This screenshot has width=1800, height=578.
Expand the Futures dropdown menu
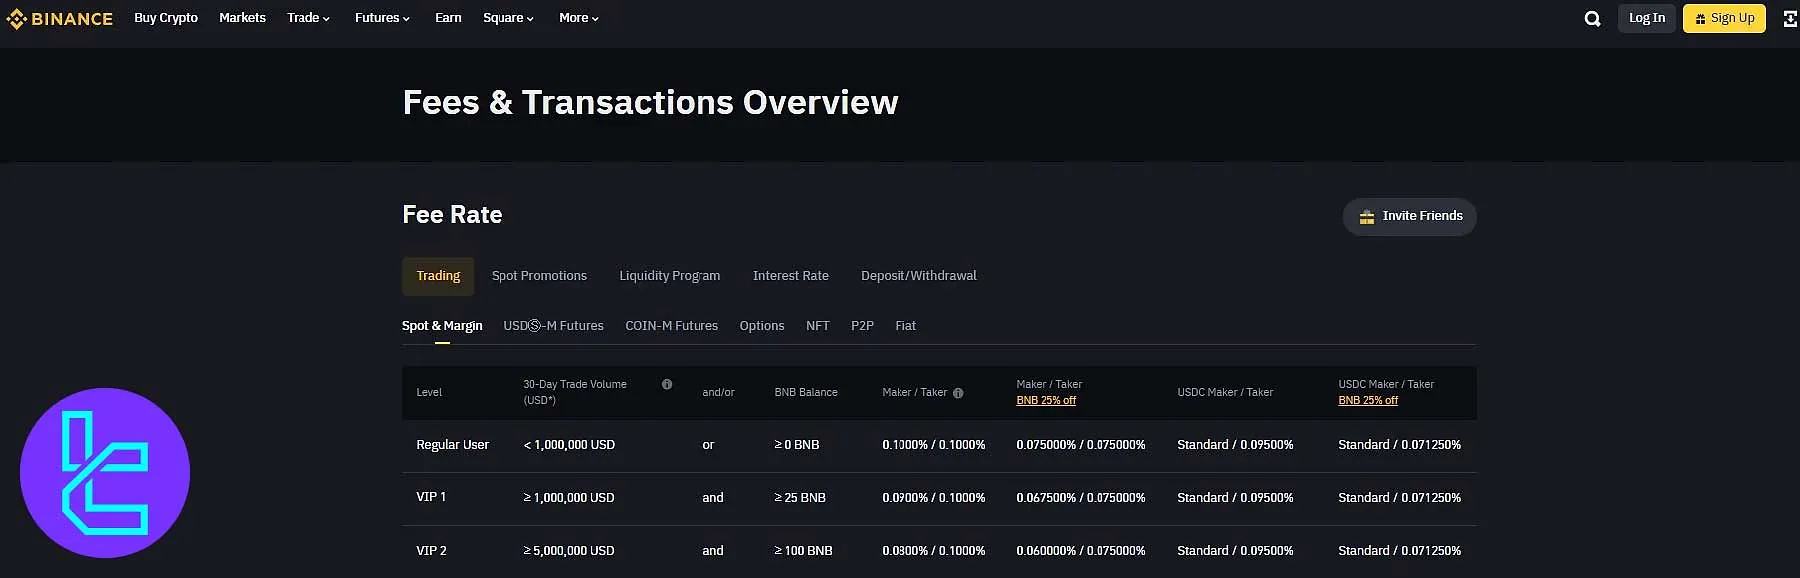tap(382, 18)
